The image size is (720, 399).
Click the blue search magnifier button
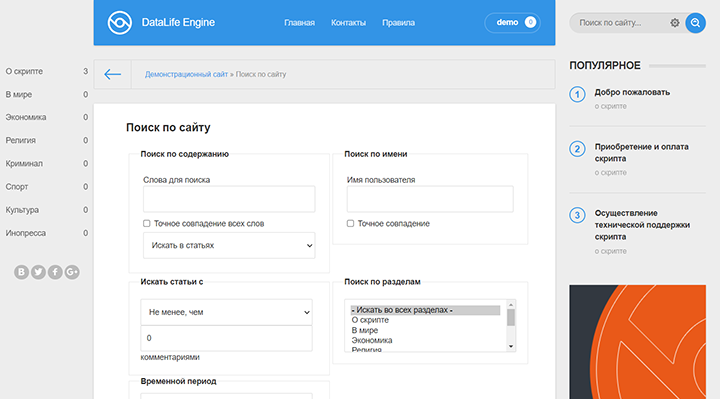[695, 22]
